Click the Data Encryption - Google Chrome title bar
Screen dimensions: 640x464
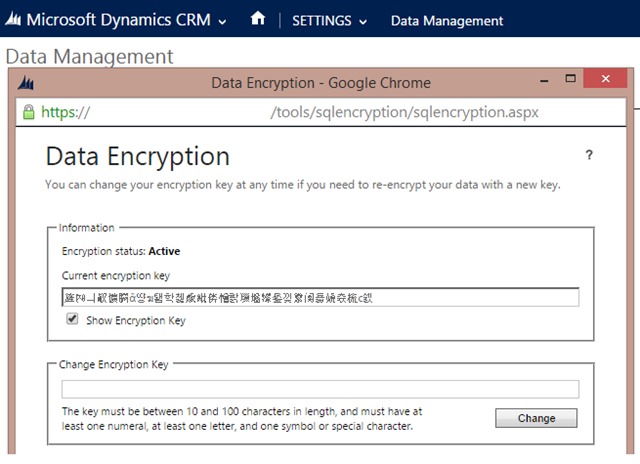320,83
